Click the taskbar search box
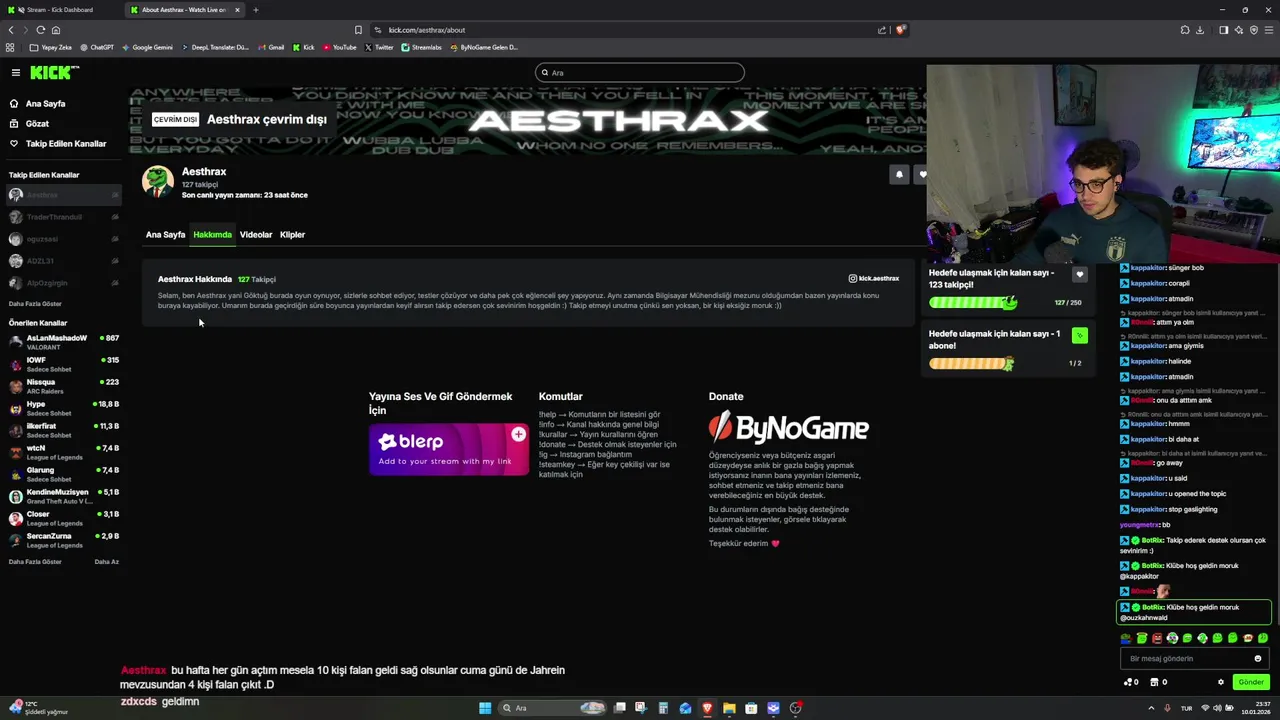Screen dimensions: 1280x720 click(553, 708)
